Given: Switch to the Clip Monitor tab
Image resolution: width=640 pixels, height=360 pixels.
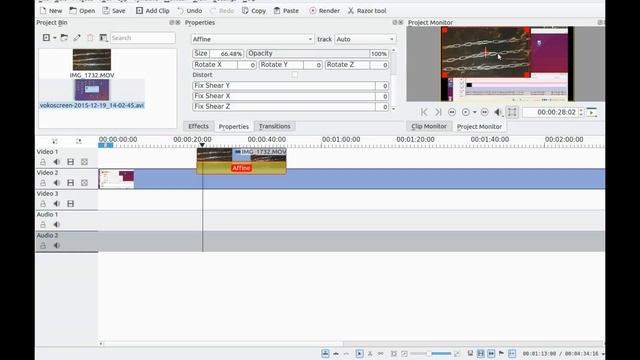Looking at the screenshot, I should tap(429, 126).
